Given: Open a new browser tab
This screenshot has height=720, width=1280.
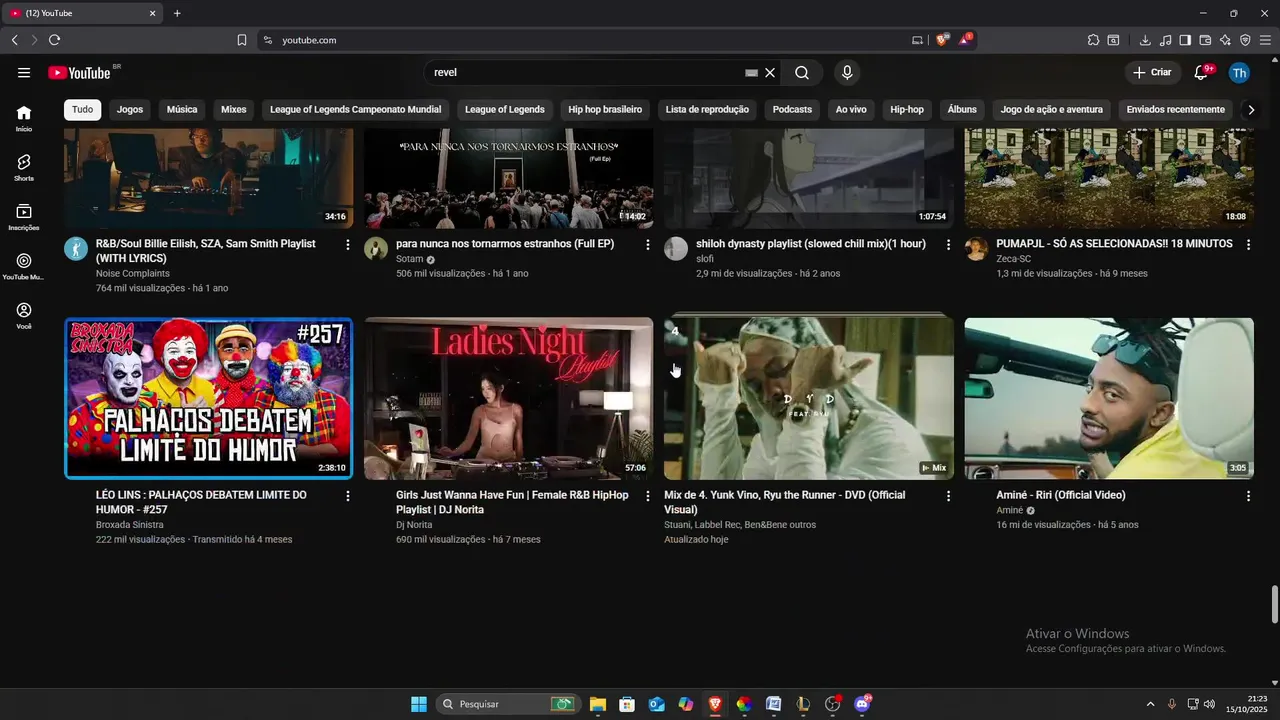Looking at the screenshot, I should point(177,13).
